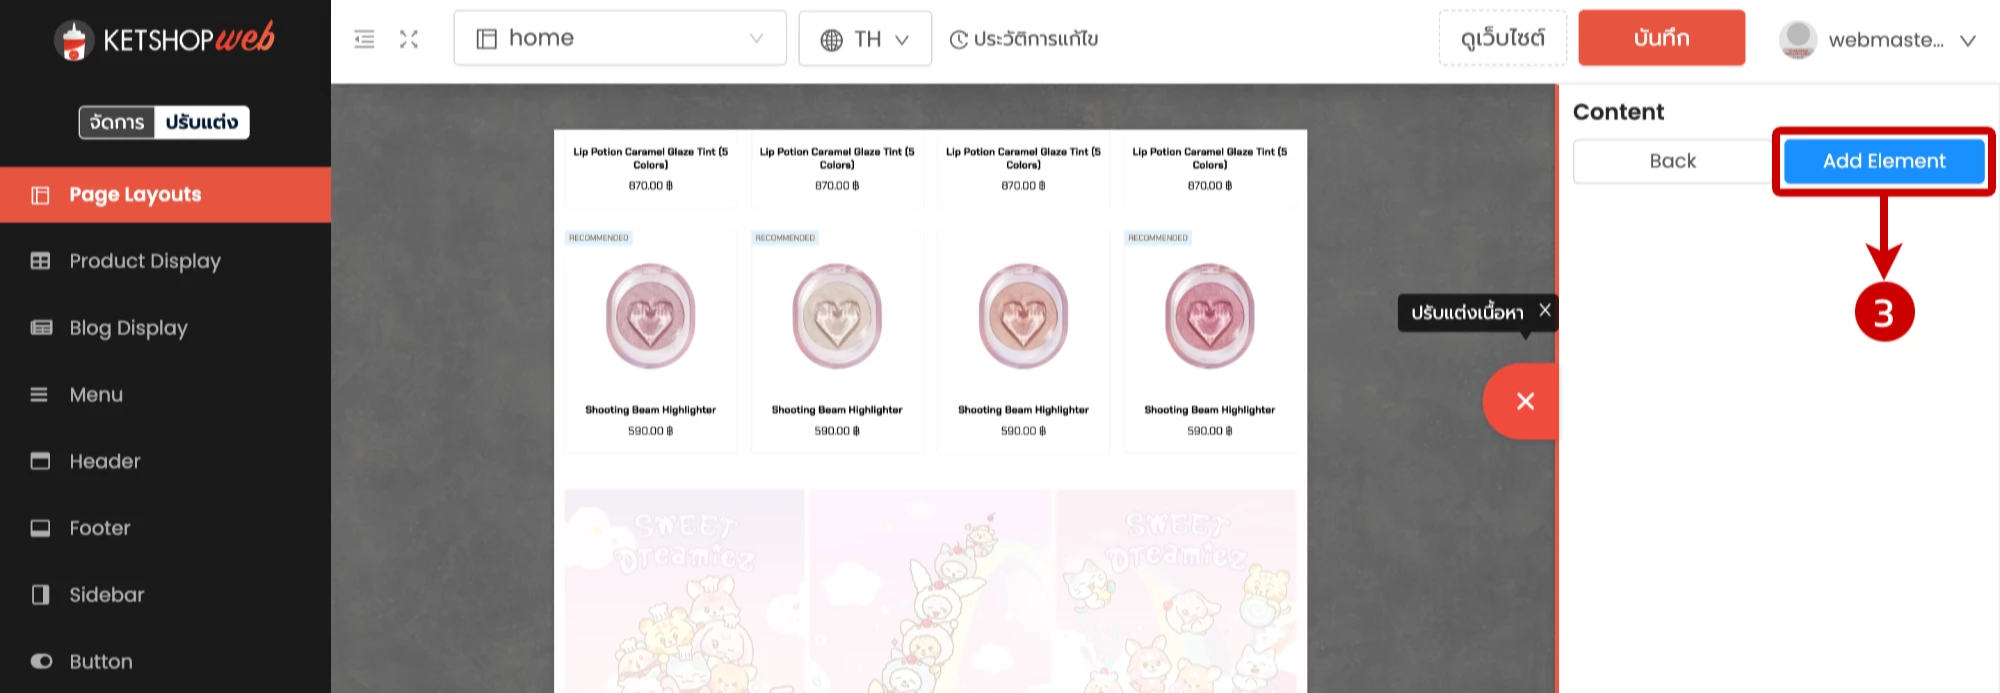This screenshot has width=2000, height=693.
Task: Click the KetshopWeb logo
Action: tap(165, 40)
